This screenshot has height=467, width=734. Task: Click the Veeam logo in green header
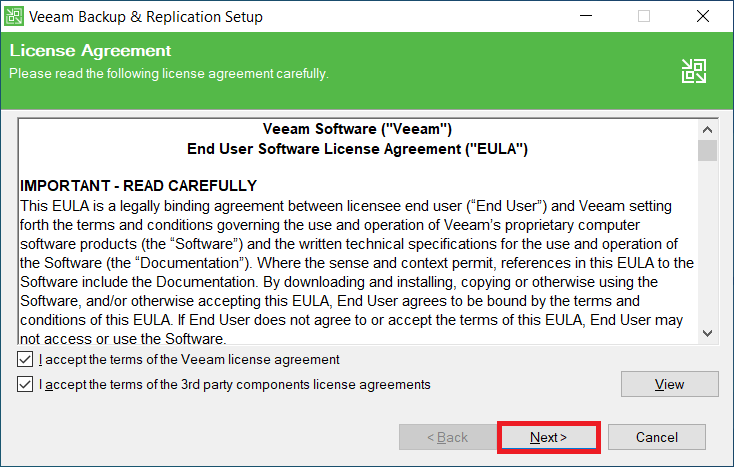click(x=694, y=70)
